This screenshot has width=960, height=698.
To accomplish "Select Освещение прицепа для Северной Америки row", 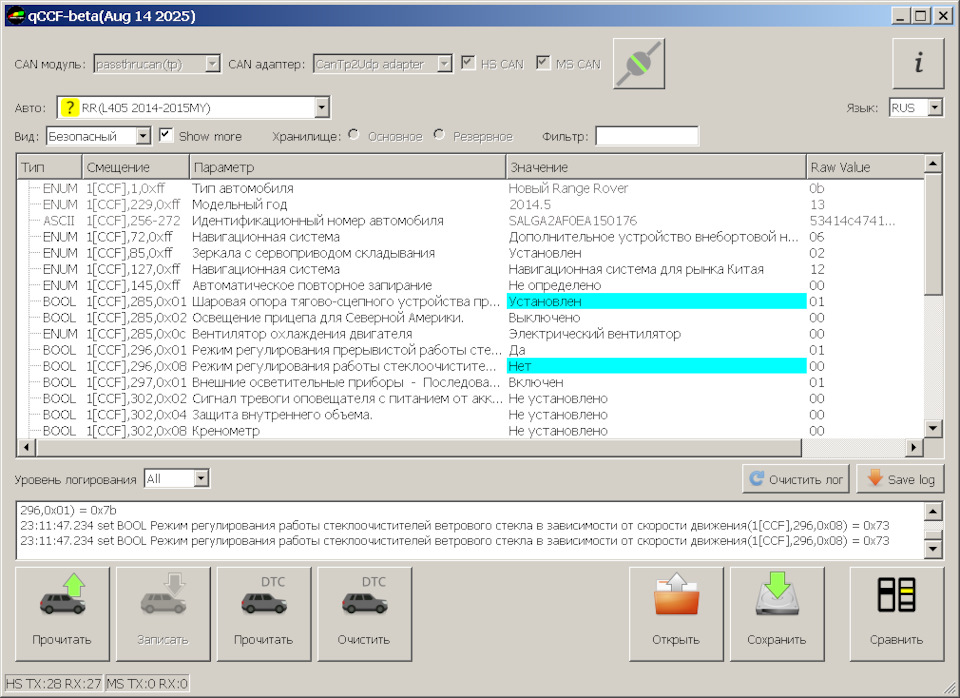I will coord(470,318).
